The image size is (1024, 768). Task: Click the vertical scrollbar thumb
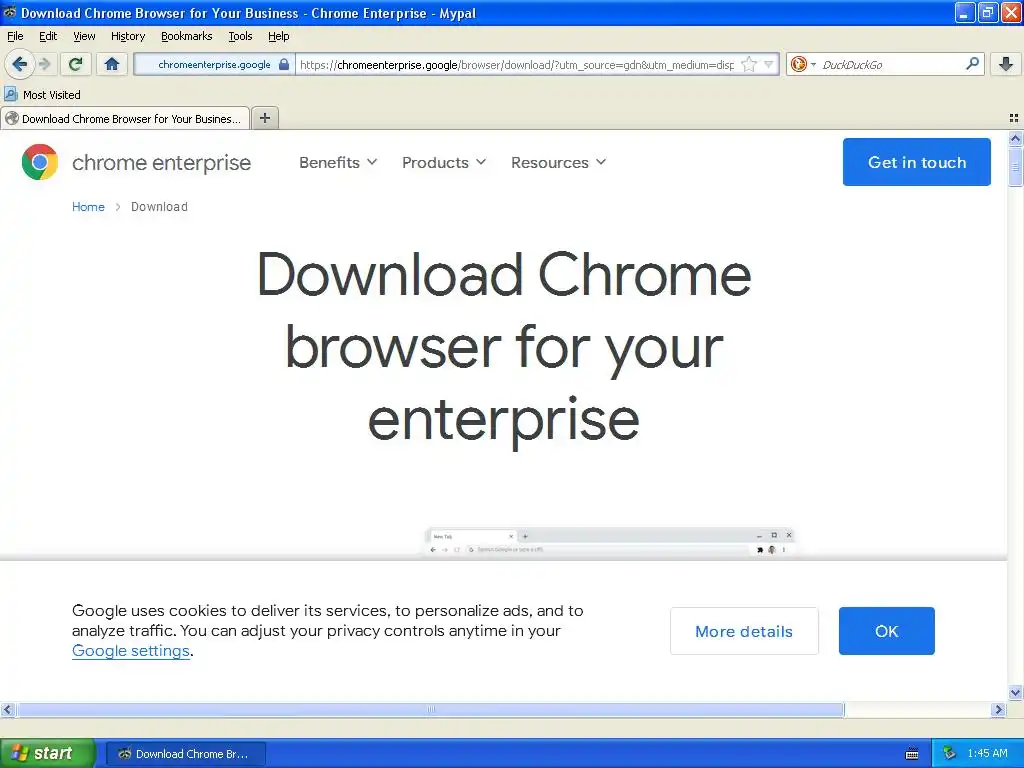(1015, 167)
